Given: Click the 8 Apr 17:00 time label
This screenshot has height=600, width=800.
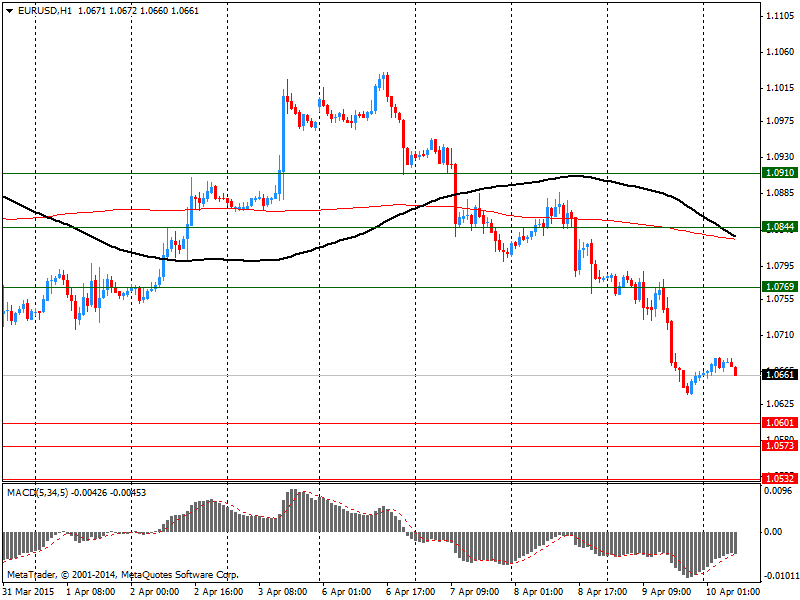Looking at the screenshot, I should point(603,592).
